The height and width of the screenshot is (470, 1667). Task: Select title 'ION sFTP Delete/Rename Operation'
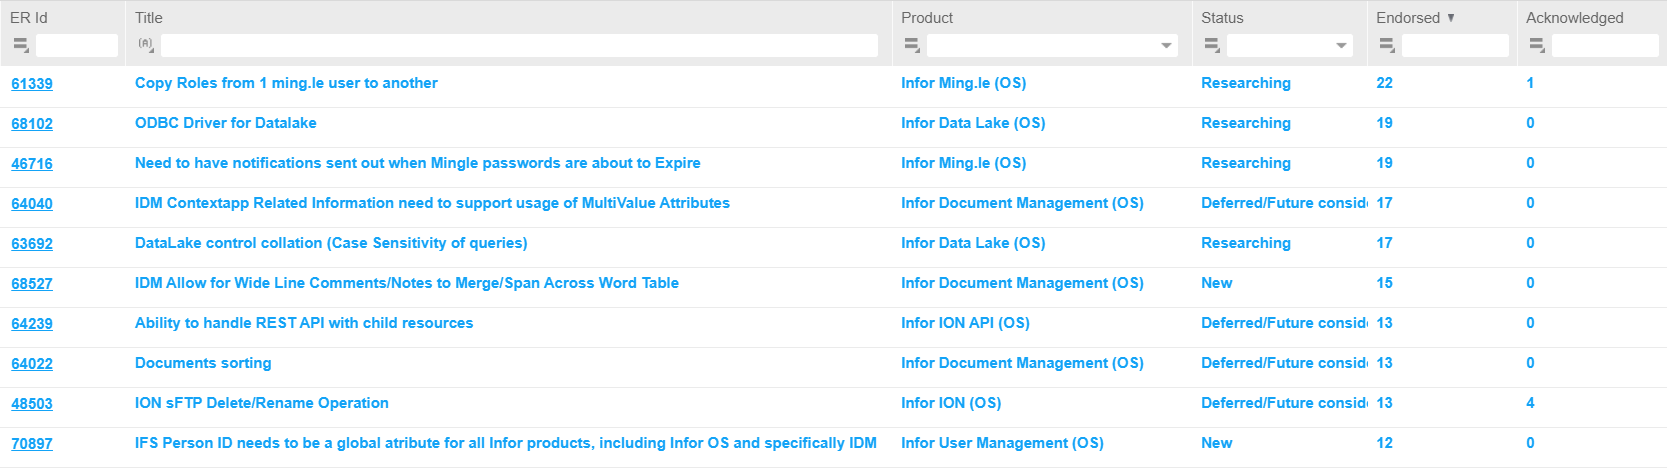click(x=262, y=403)
